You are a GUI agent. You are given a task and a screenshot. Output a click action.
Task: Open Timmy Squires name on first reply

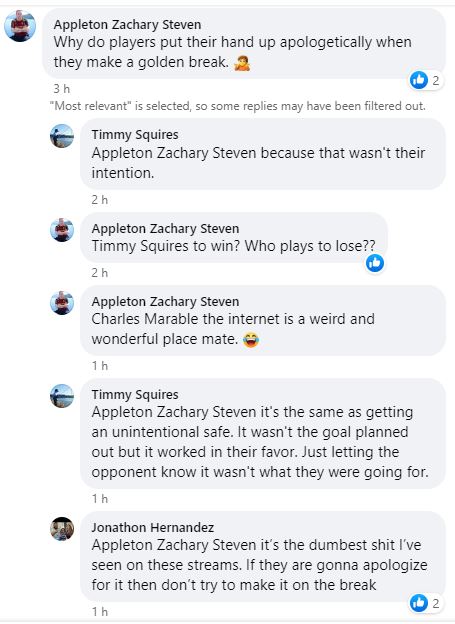(x=135, y=135)
